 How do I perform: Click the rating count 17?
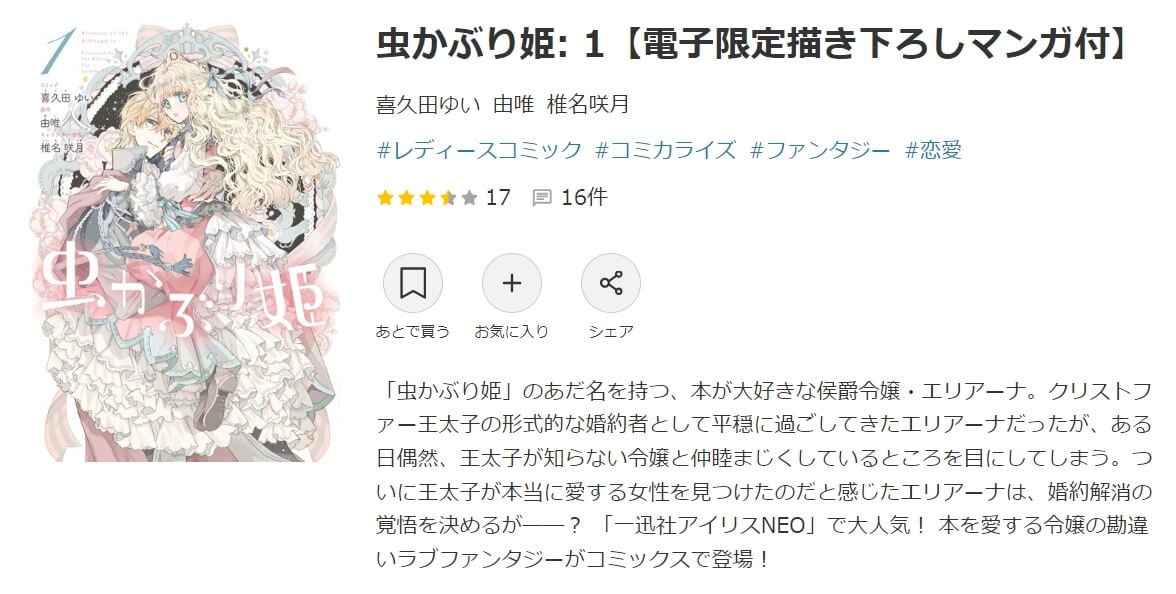(x=498, y=197)
